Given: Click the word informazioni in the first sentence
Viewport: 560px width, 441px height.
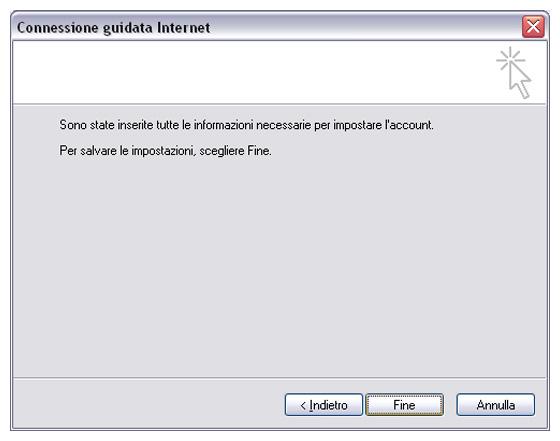Looking at the screenshot, I should (224, 125).
